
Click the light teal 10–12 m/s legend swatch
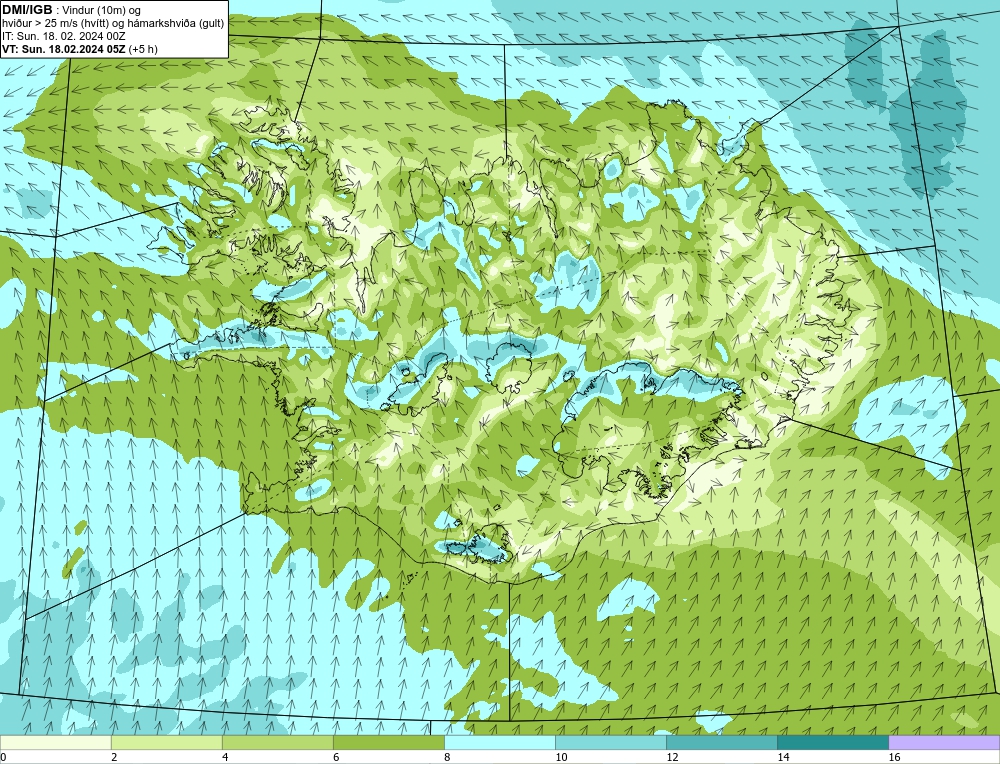[x=611, y=742]
